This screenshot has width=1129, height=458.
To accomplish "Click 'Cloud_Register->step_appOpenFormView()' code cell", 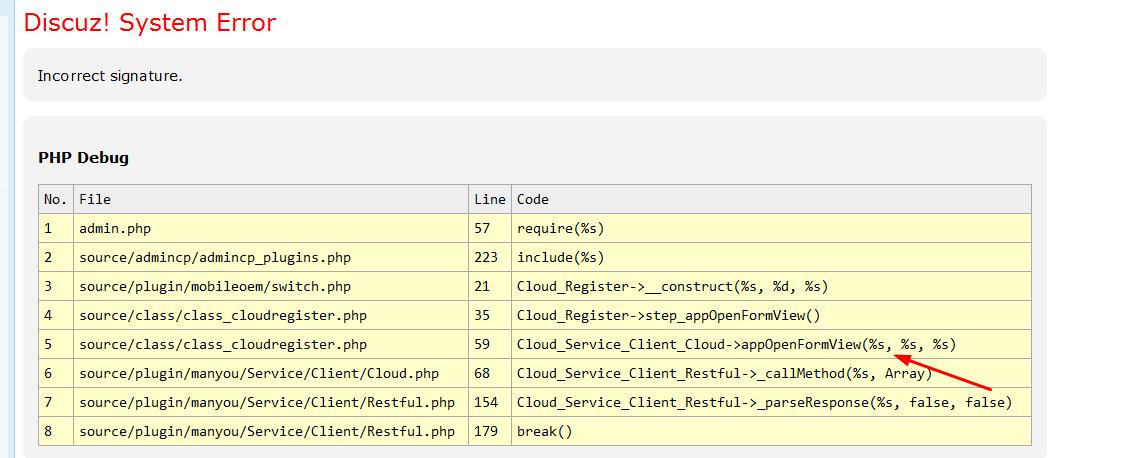I will [772, 315].
